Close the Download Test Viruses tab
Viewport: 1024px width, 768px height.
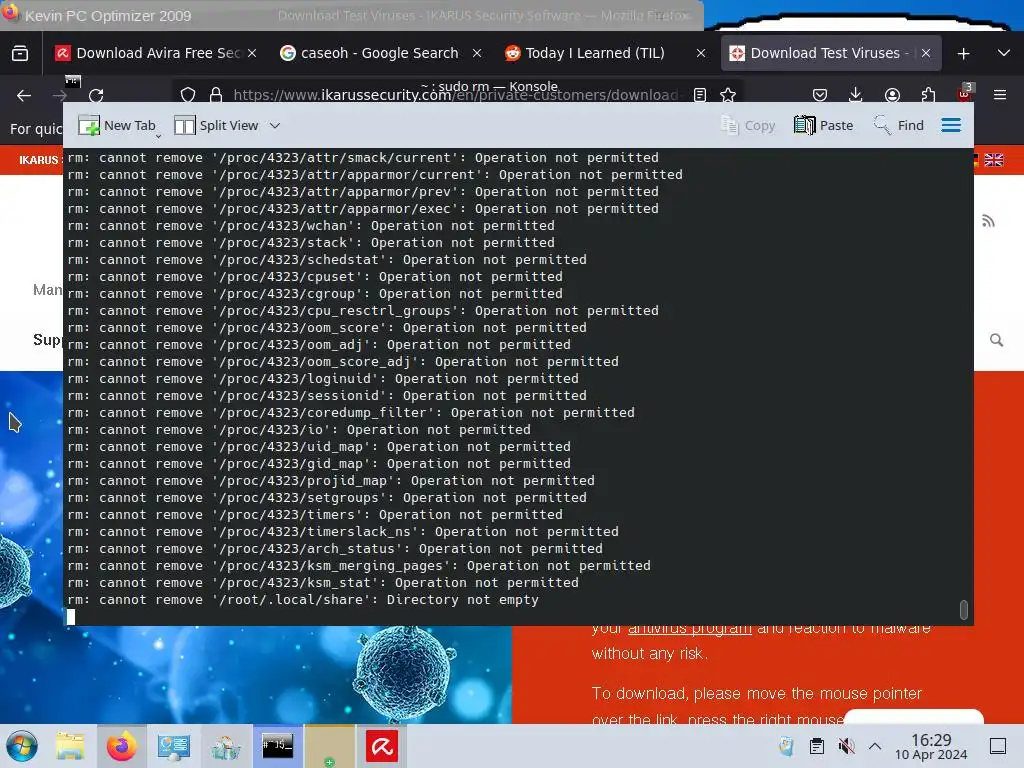pyautogui.click(x=925, y=53)
